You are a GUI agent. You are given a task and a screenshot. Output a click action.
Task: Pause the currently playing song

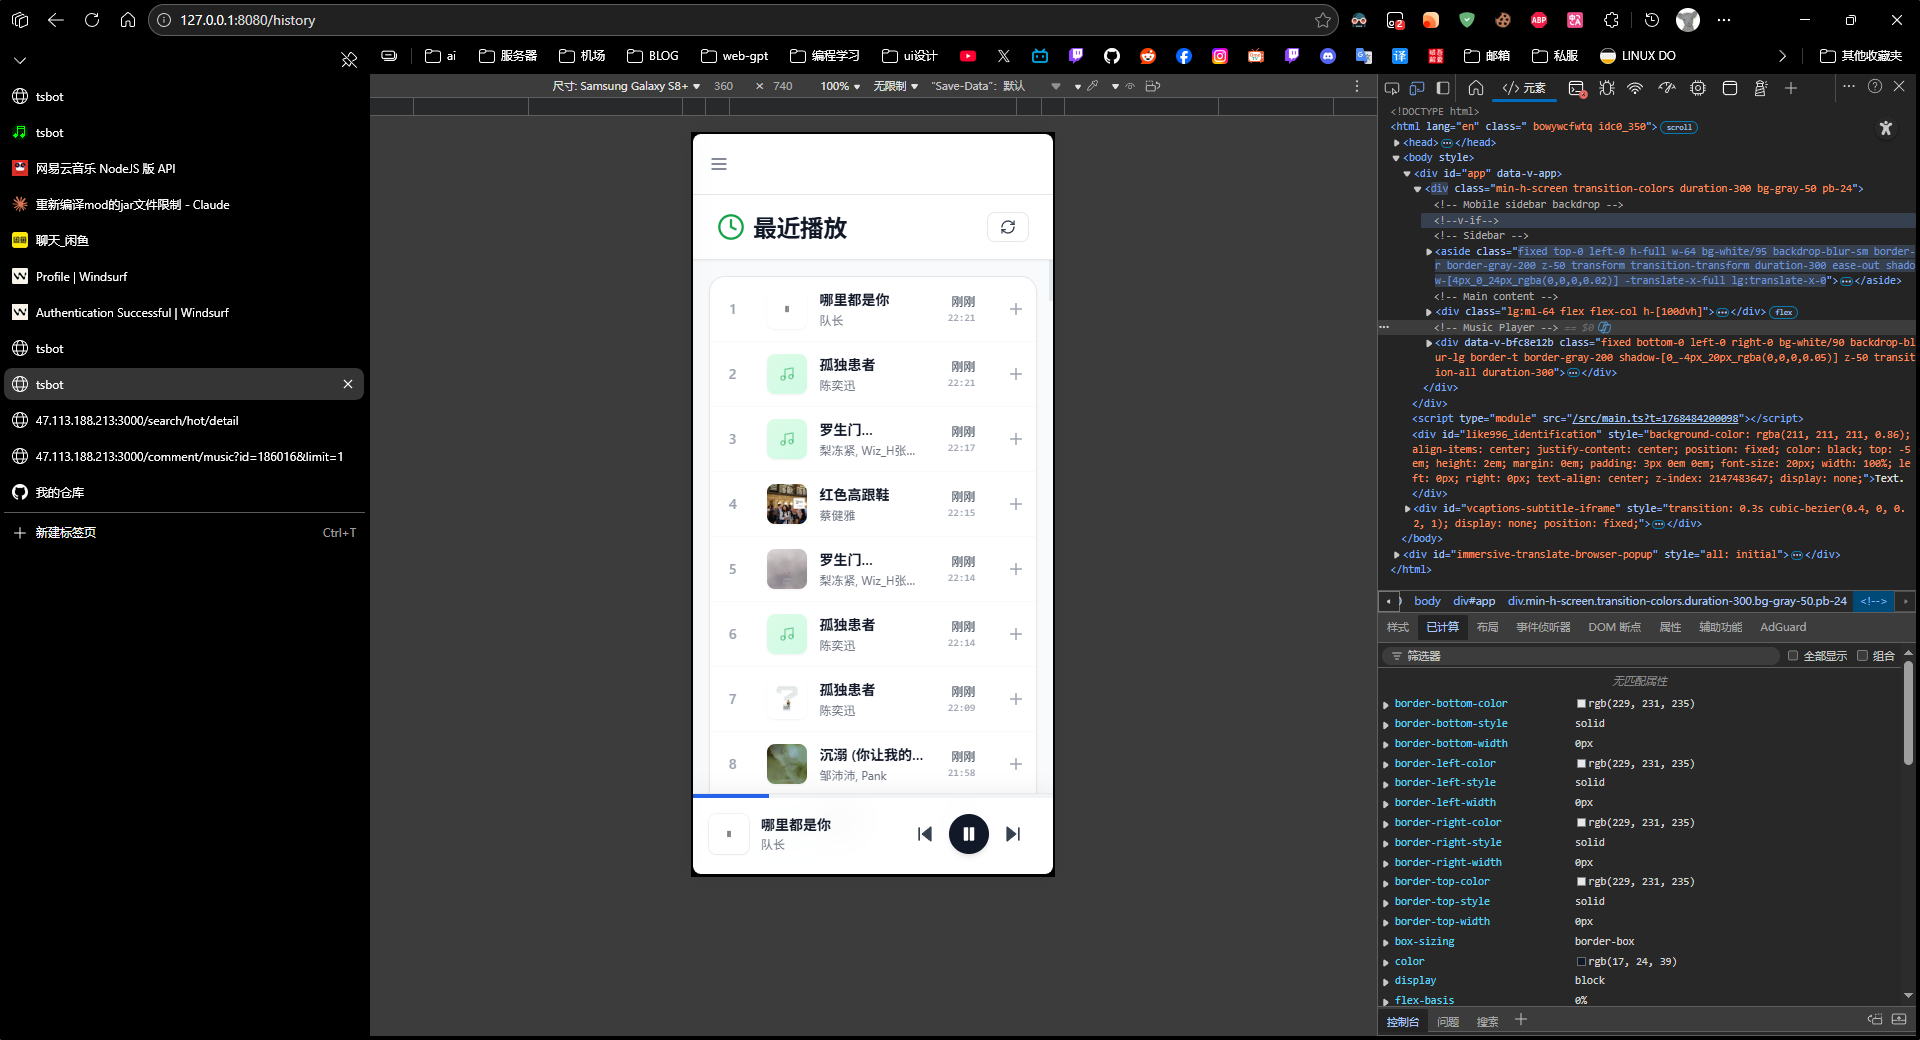(x=968, y=834)
